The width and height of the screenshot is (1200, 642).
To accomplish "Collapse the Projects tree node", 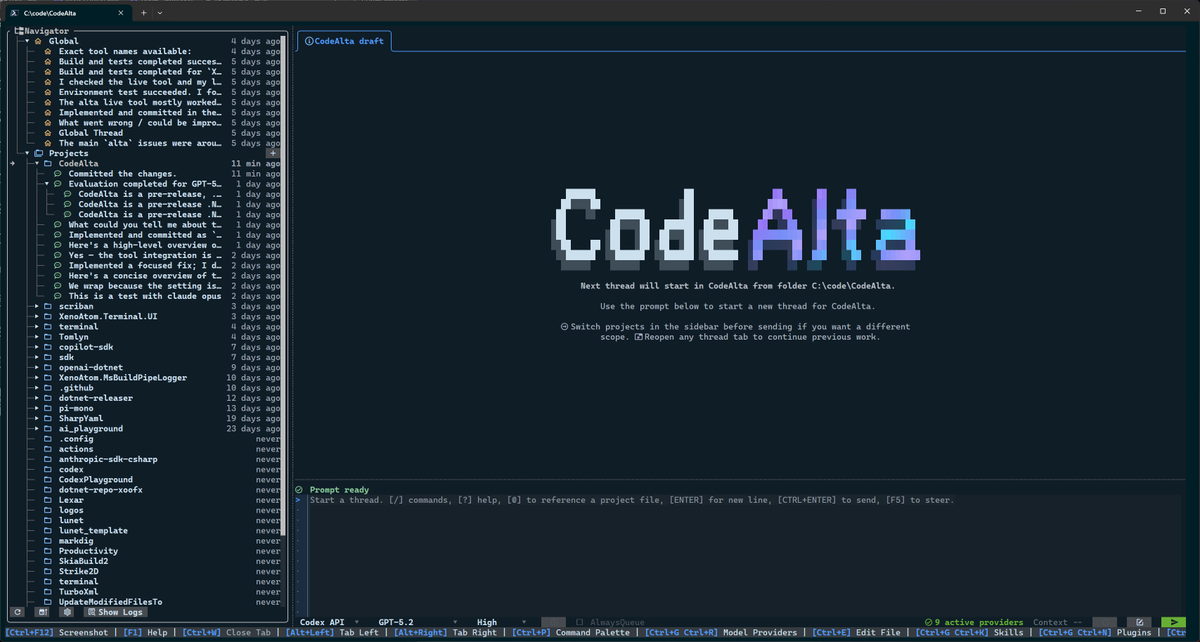I will (x=28, y=153).
